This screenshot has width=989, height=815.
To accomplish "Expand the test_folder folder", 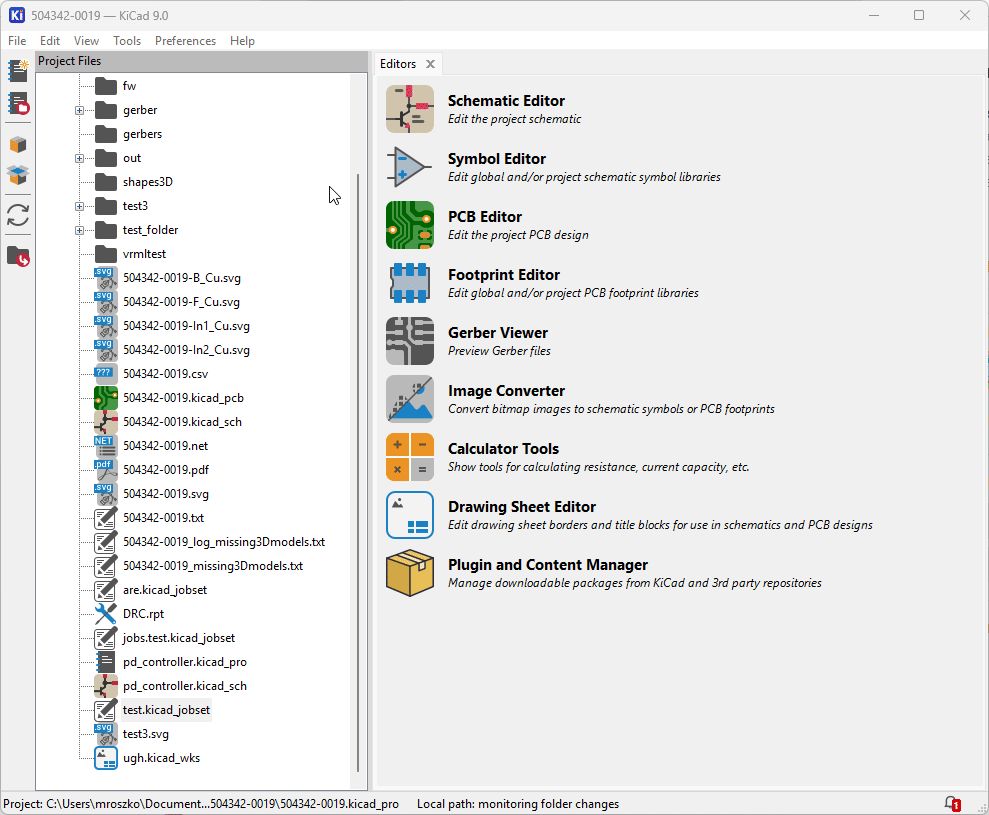I will pyautogui.click(x=79, y=230).
